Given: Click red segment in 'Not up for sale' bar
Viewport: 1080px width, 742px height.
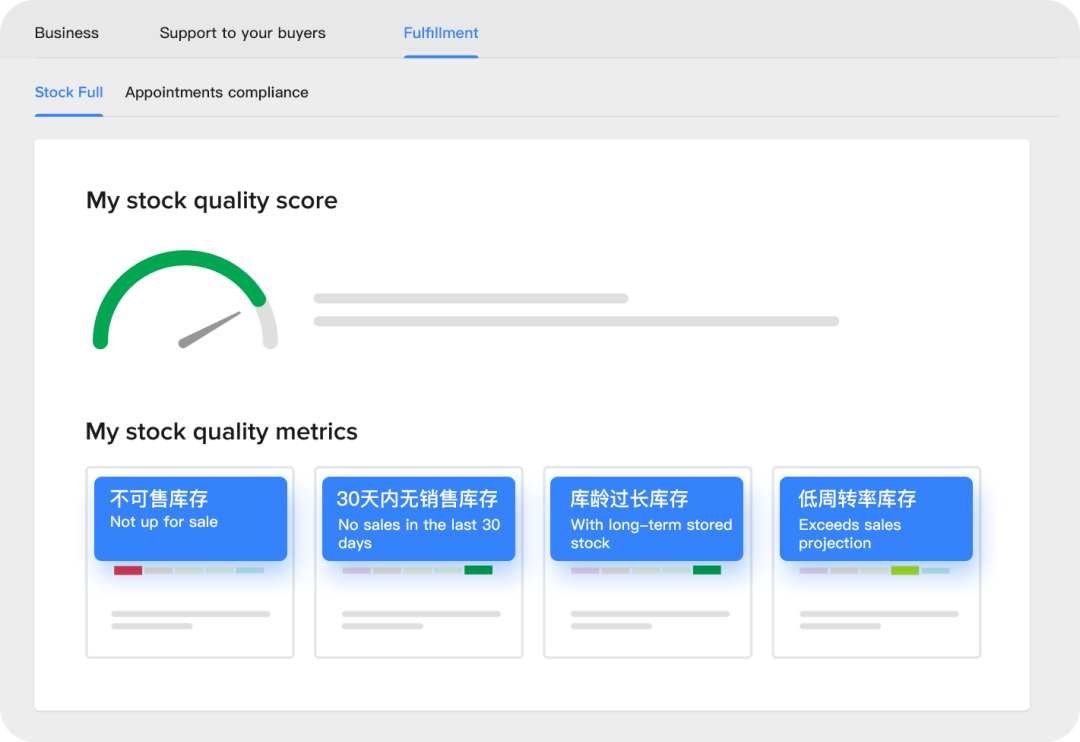Looking at the screenshot, I should (128, 570).
